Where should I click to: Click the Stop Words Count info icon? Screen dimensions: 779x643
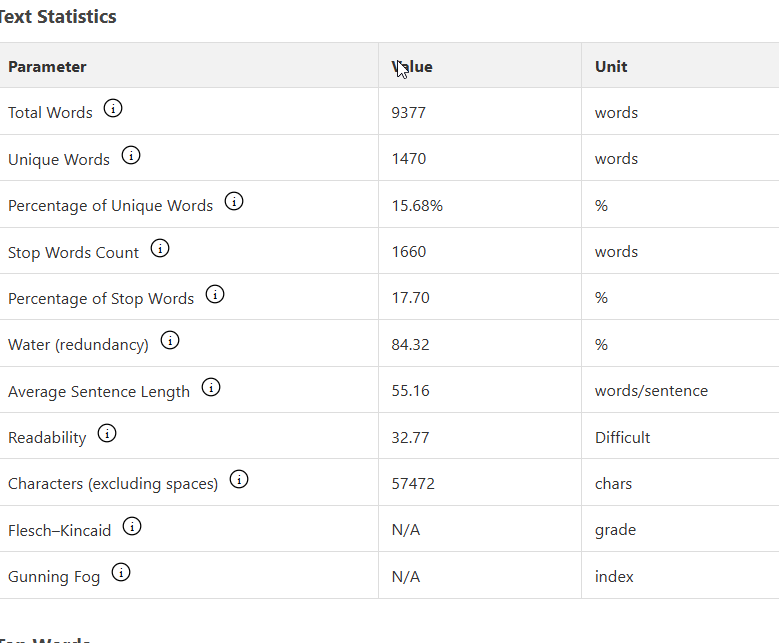pos(160,248)
